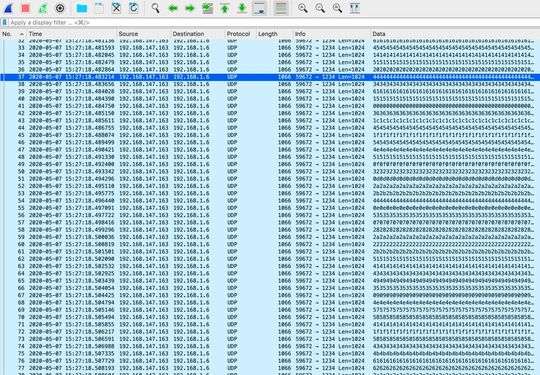The height and width of the screenshot is (375, 540).
Task: Start capturing packets with shark fin icon
Action: pyautogui.click(x=8, y=8)
